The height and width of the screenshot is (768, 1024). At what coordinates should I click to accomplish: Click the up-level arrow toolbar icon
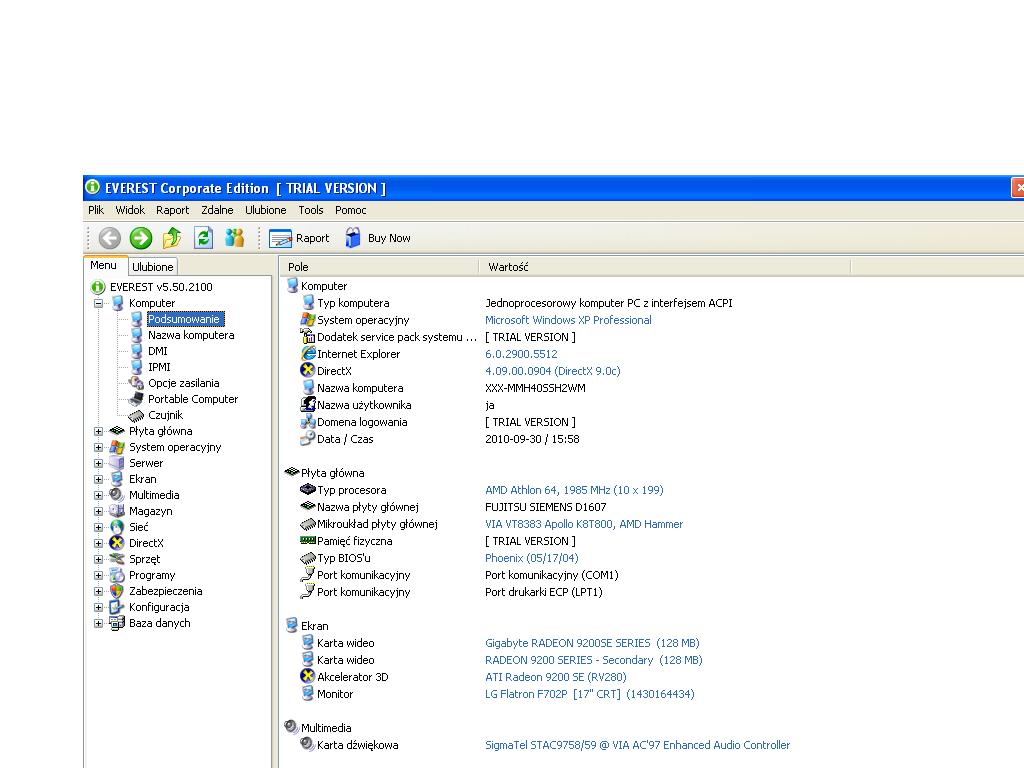(172, 238)
